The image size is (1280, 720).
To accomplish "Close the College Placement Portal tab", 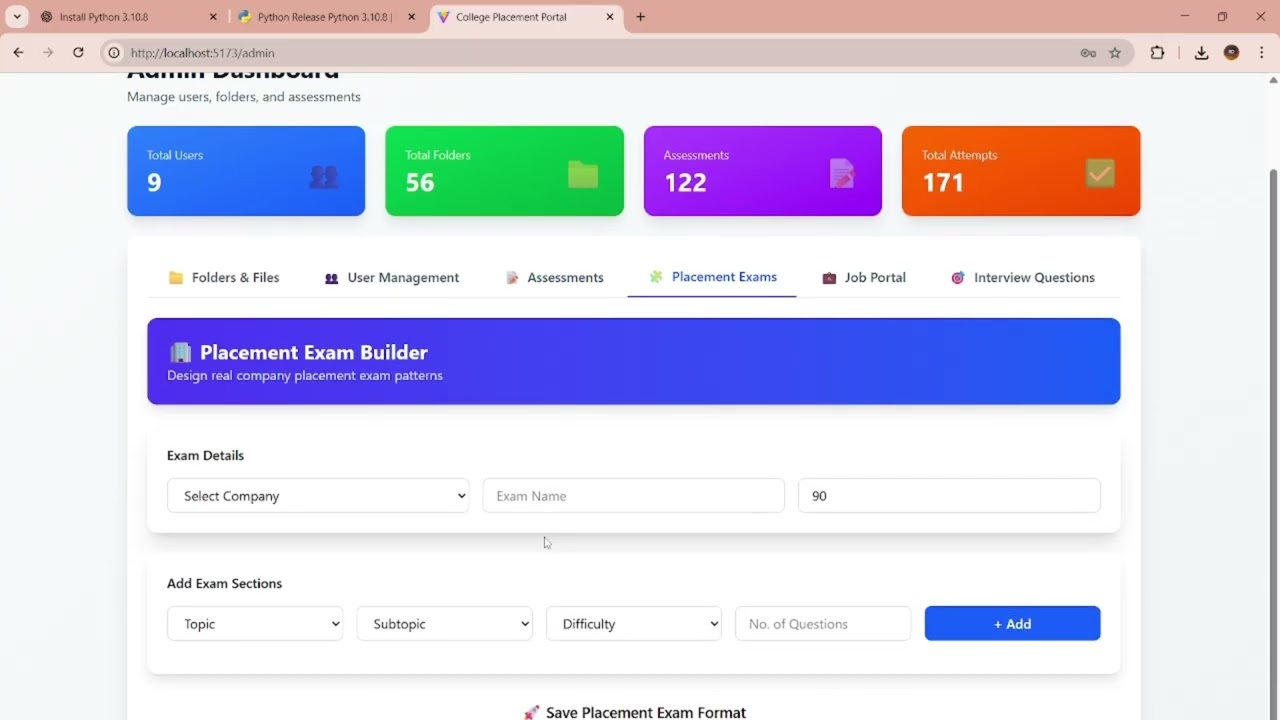I will tap(610, 17).
